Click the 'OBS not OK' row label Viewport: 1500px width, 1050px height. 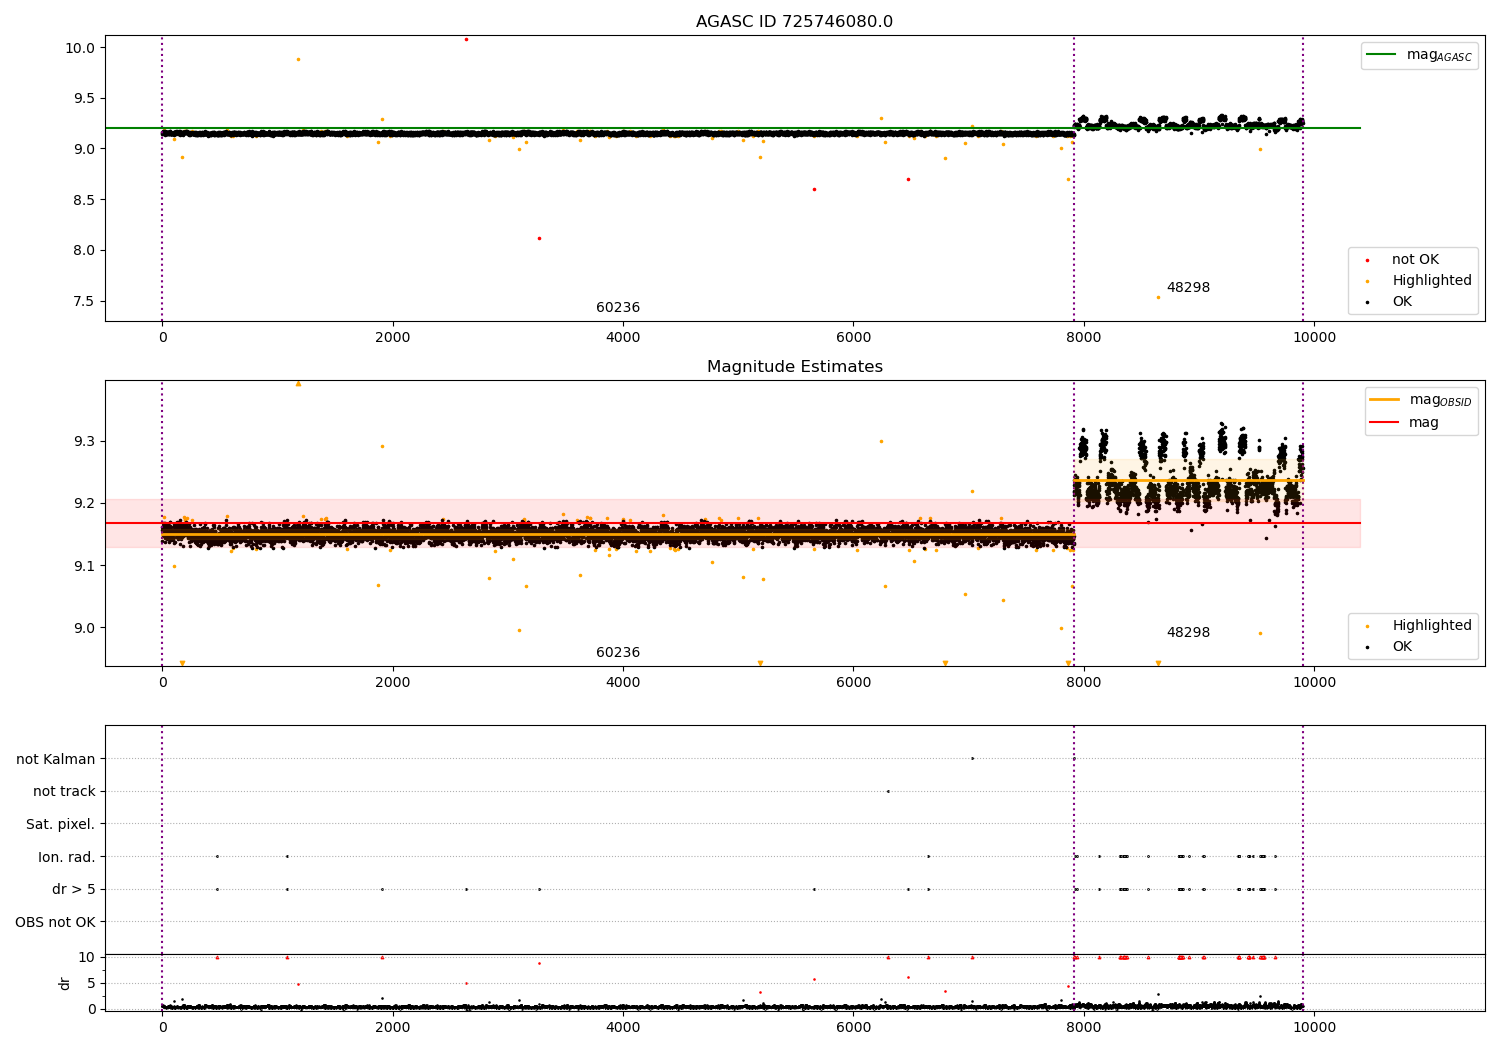[55, 922]
